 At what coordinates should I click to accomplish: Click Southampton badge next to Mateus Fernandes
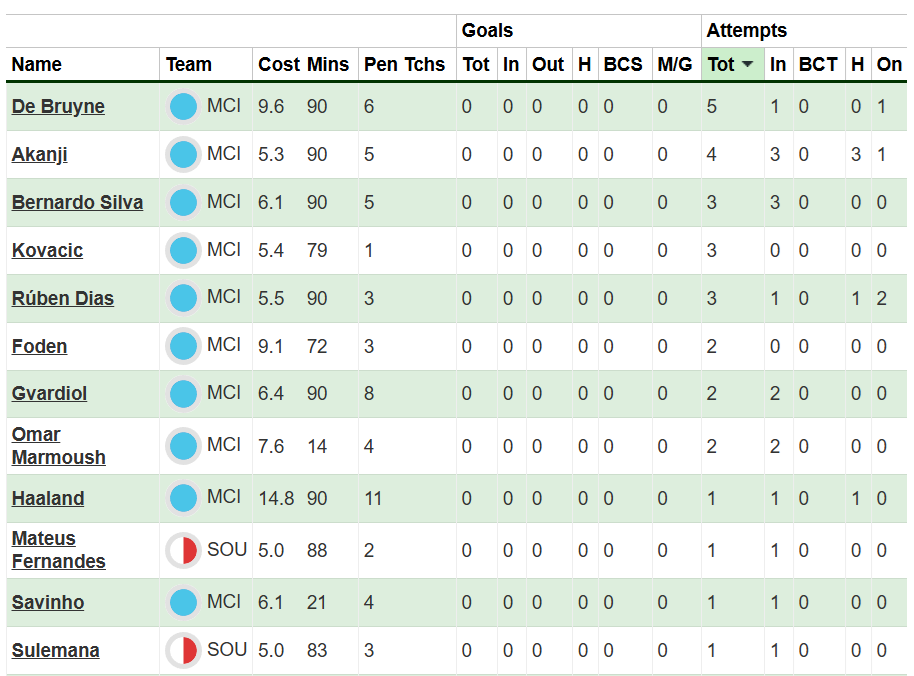point(183,550)
